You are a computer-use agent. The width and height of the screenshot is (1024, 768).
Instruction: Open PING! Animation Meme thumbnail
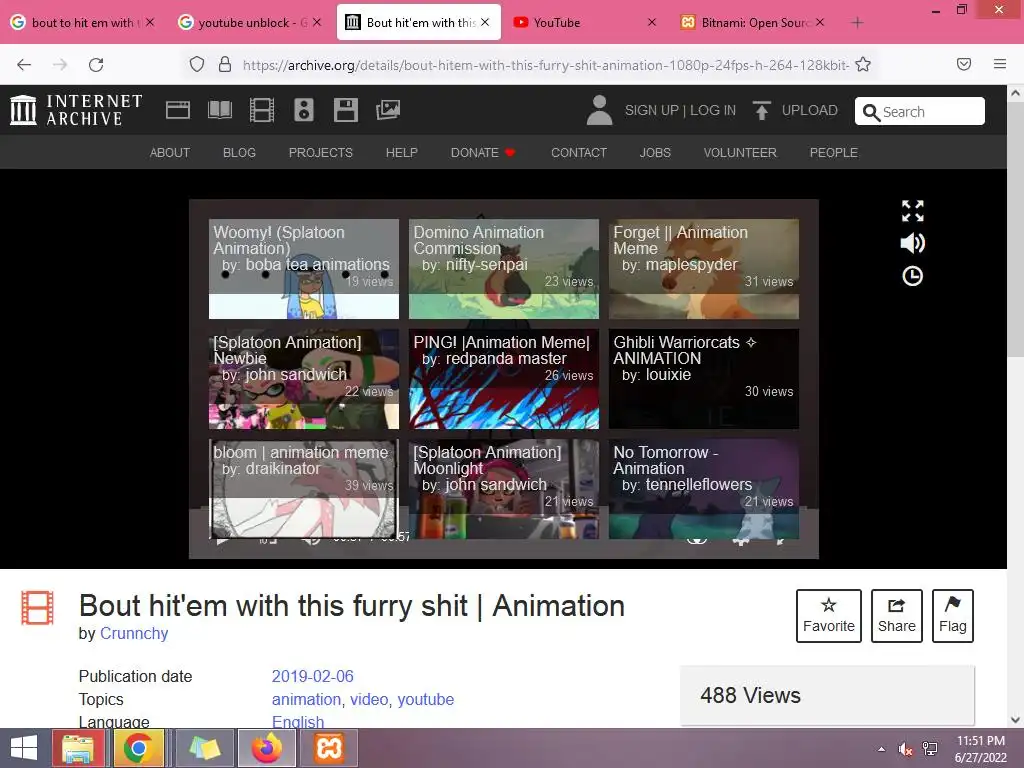(x=504, y=379)
